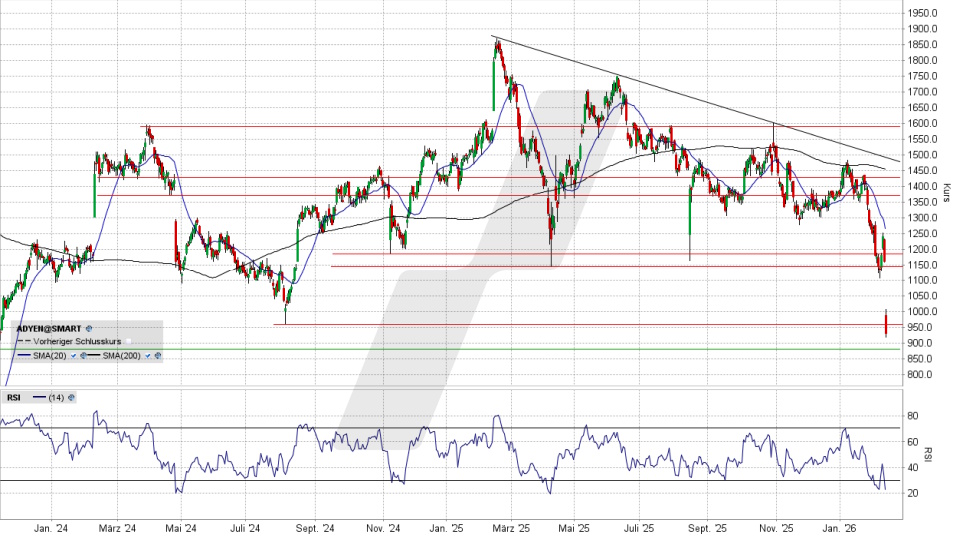Click the März '24 date axis label
Screen dimensions: 960x540
pos(118,528)
